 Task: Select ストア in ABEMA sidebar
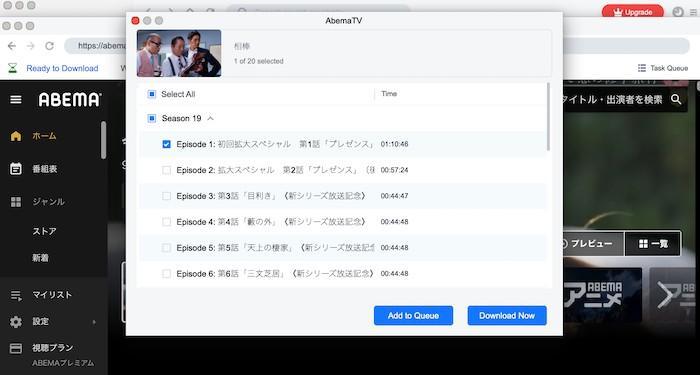(44, 231)
